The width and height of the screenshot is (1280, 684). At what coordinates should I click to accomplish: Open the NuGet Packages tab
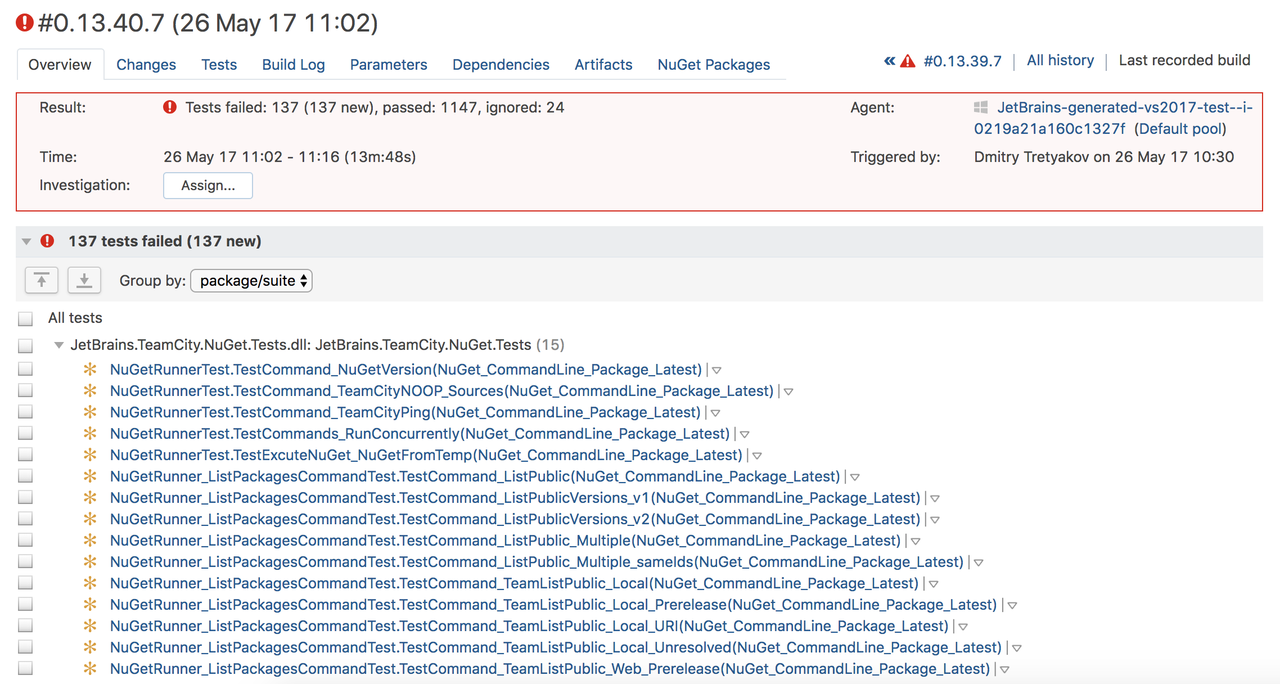[x=714, y=64]
